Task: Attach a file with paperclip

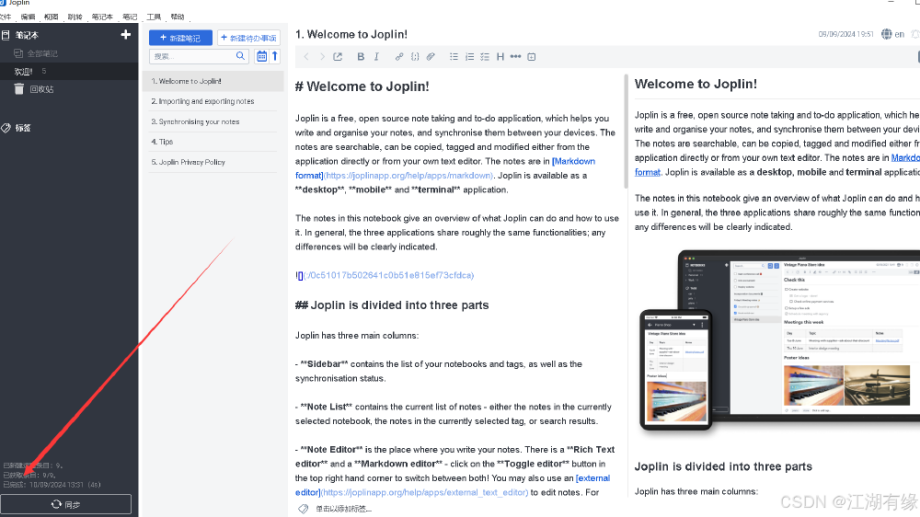Action: click(x=431, y=57)
